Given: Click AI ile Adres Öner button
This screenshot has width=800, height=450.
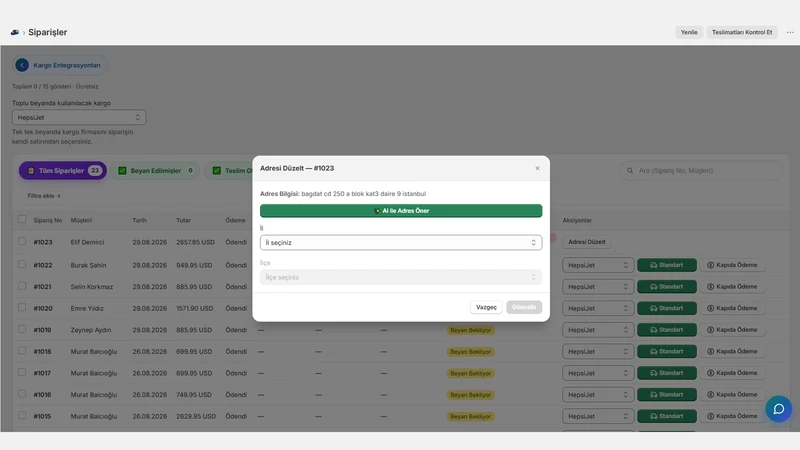Looking at the screenshot, I should click(401, 211).
